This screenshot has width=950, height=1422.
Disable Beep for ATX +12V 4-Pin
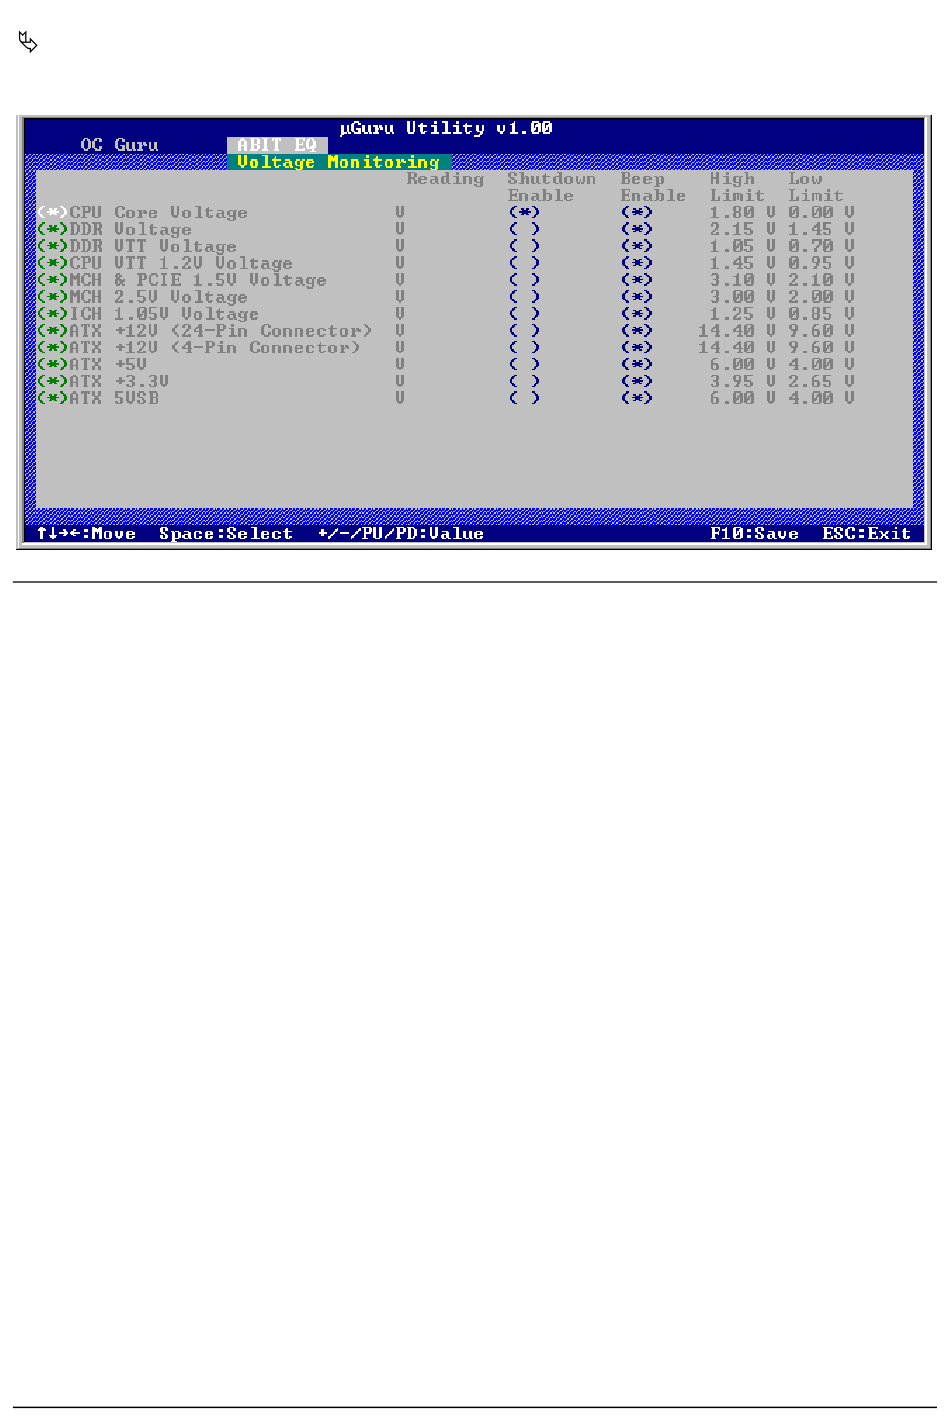[636, 348]
